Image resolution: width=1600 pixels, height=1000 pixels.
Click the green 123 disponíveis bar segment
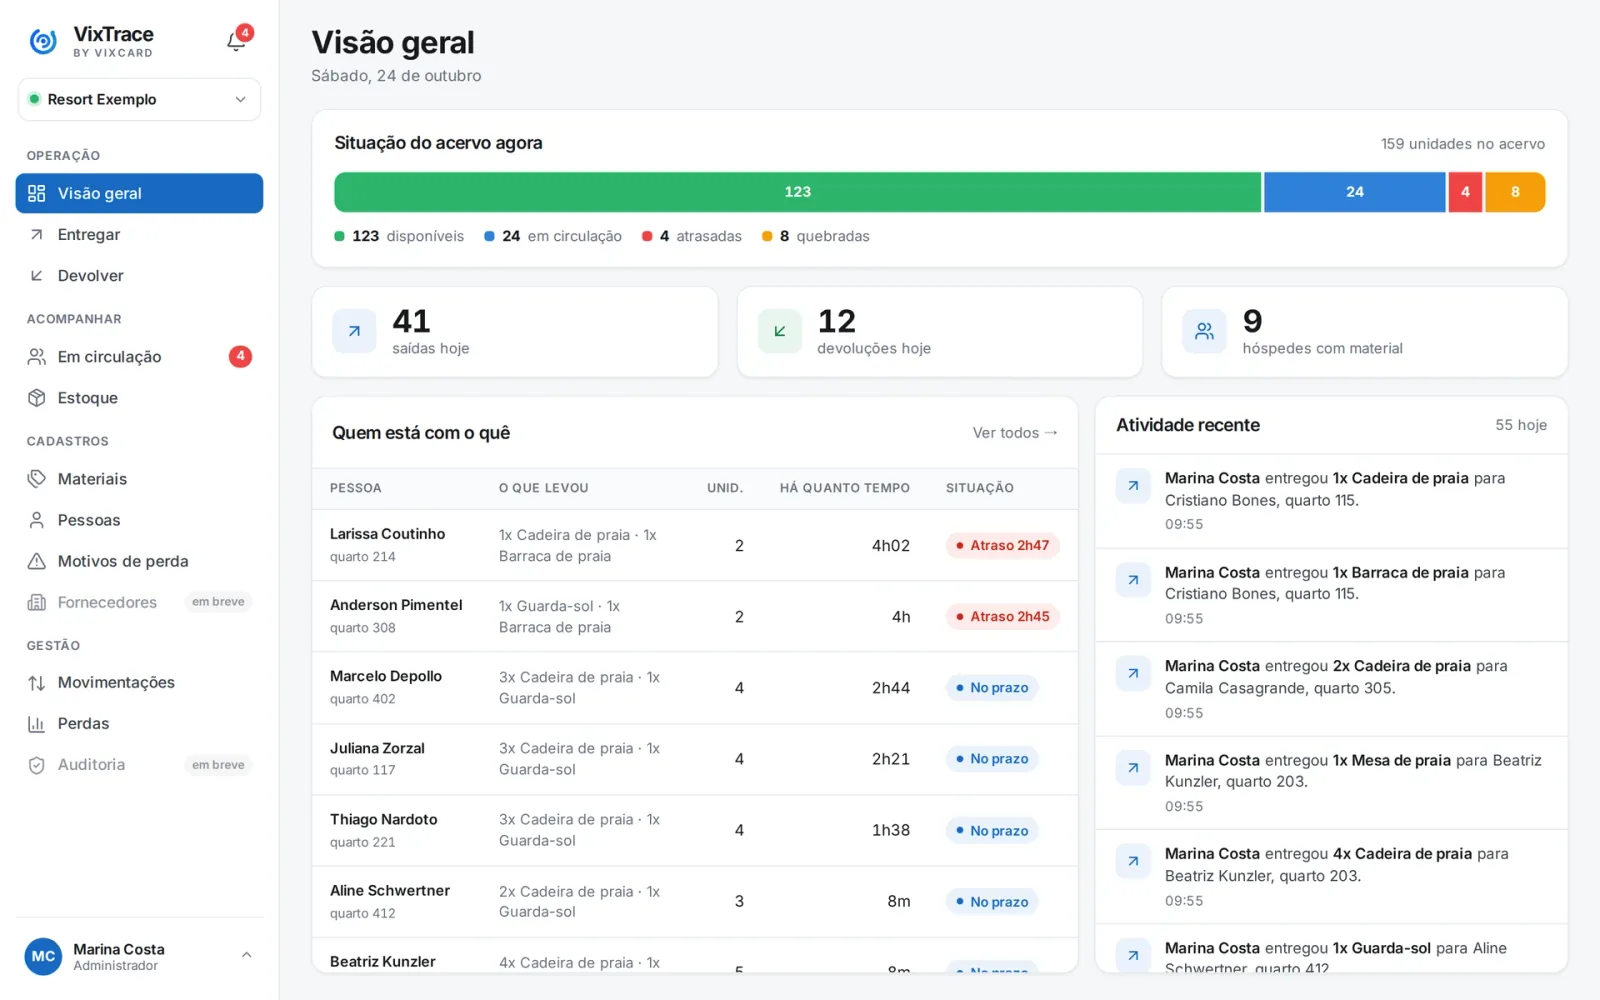[x=797, y=192]
